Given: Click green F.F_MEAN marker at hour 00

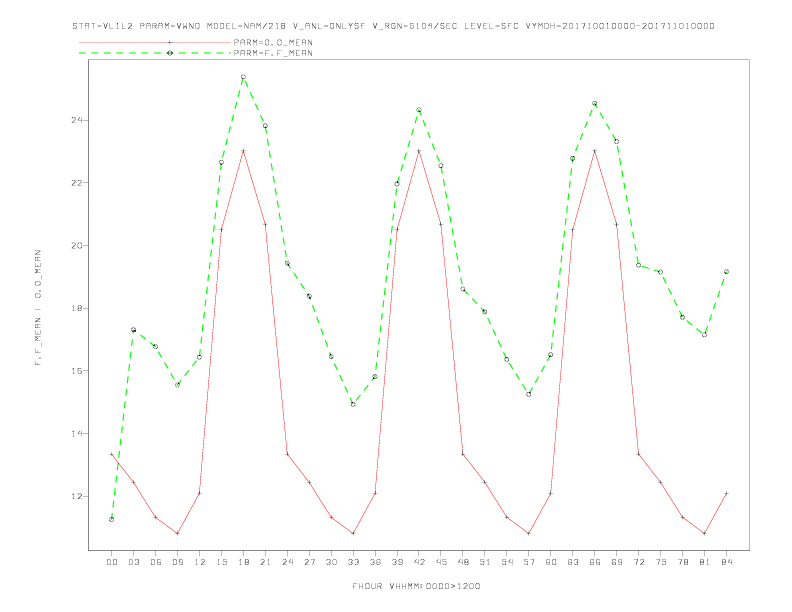Looking at the screenshot, I should coord(112,519).
